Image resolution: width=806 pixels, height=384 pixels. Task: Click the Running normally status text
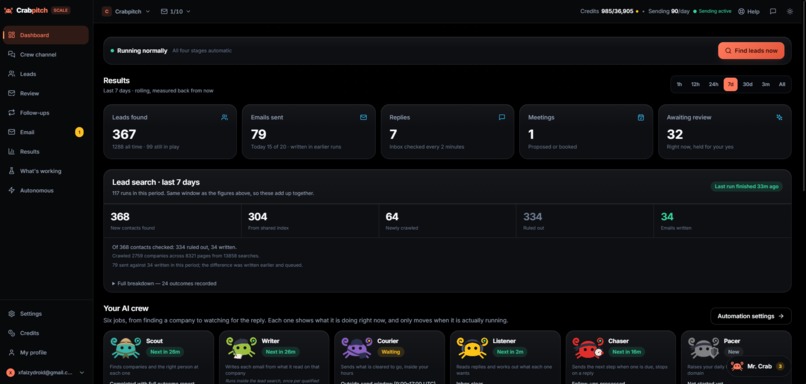click(142, 51)
